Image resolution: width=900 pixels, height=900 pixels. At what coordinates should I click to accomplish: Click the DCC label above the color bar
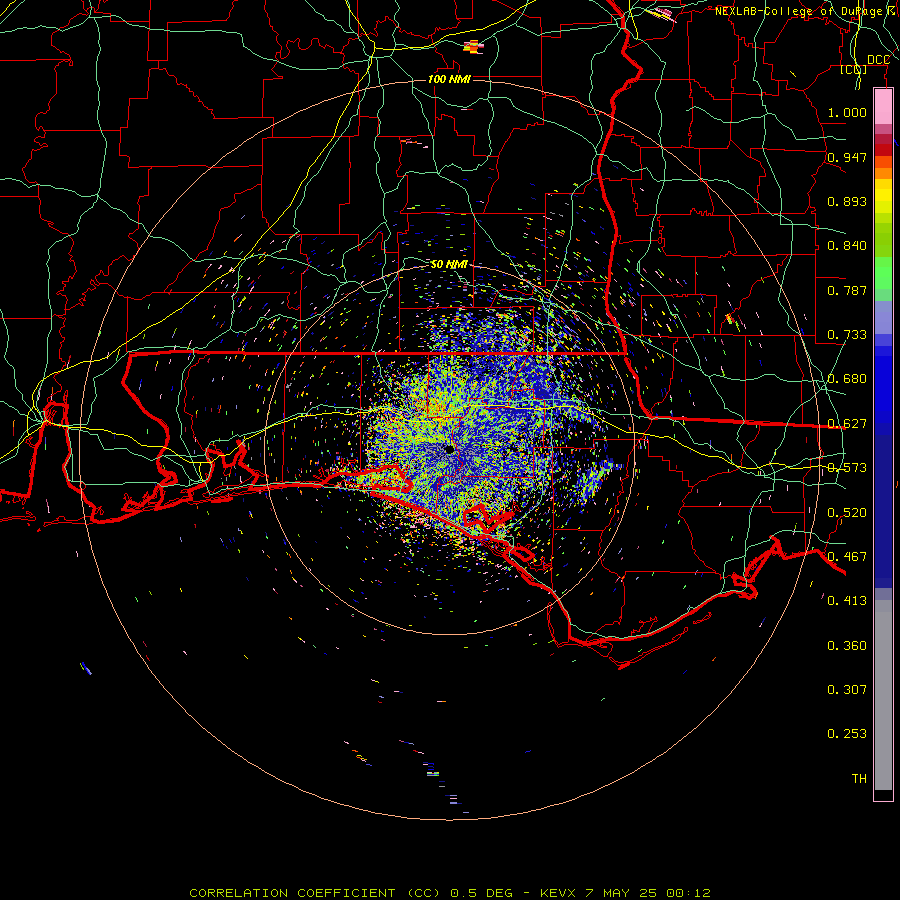click(878, 60)
